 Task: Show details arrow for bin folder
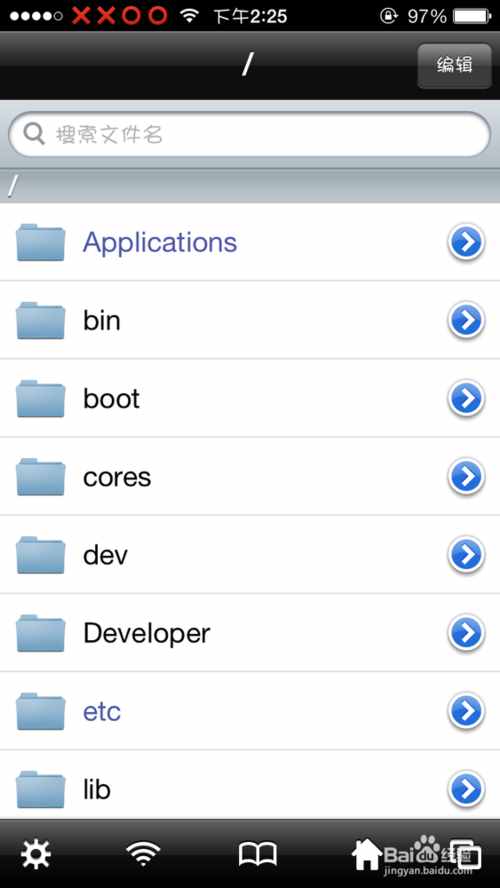pyautogui.click(x=466, y=321)
